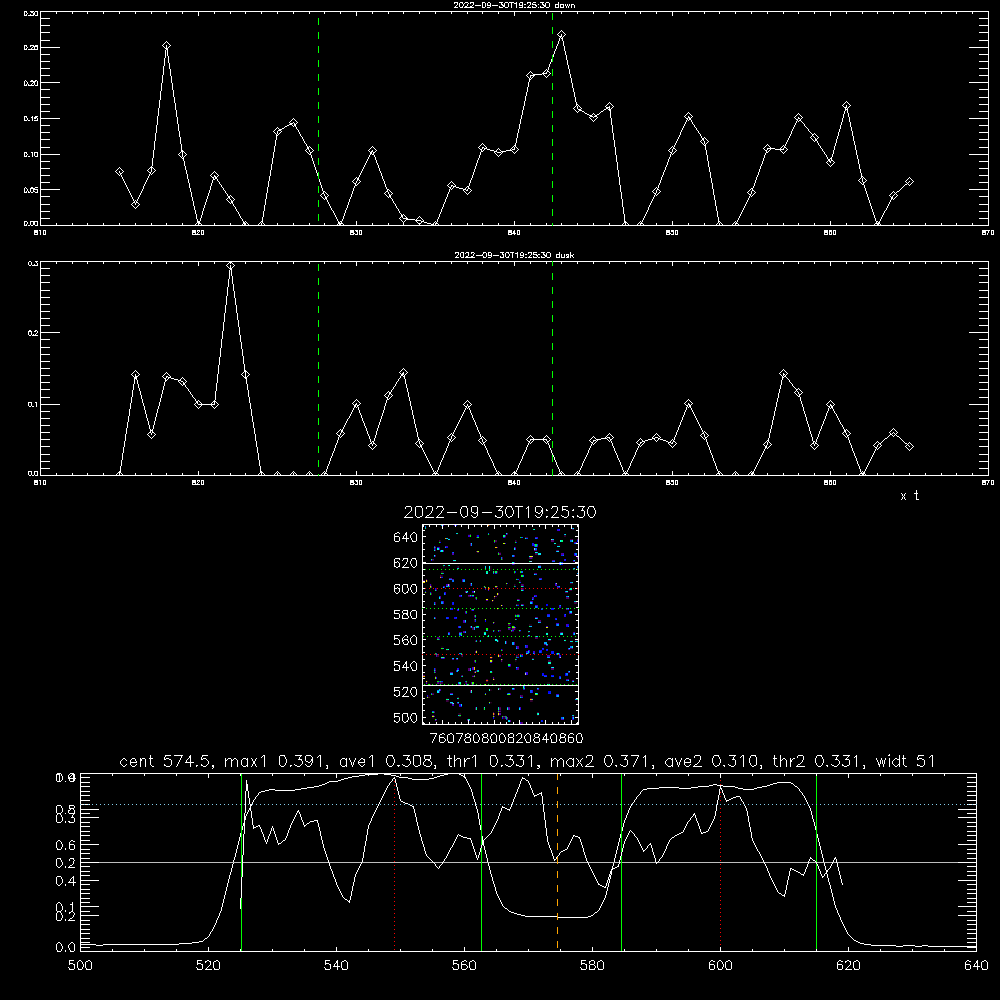Screen dimensions: 1000x1000
Task: Click the lower white line in the image panel
Action: click(x=500, y=685)
